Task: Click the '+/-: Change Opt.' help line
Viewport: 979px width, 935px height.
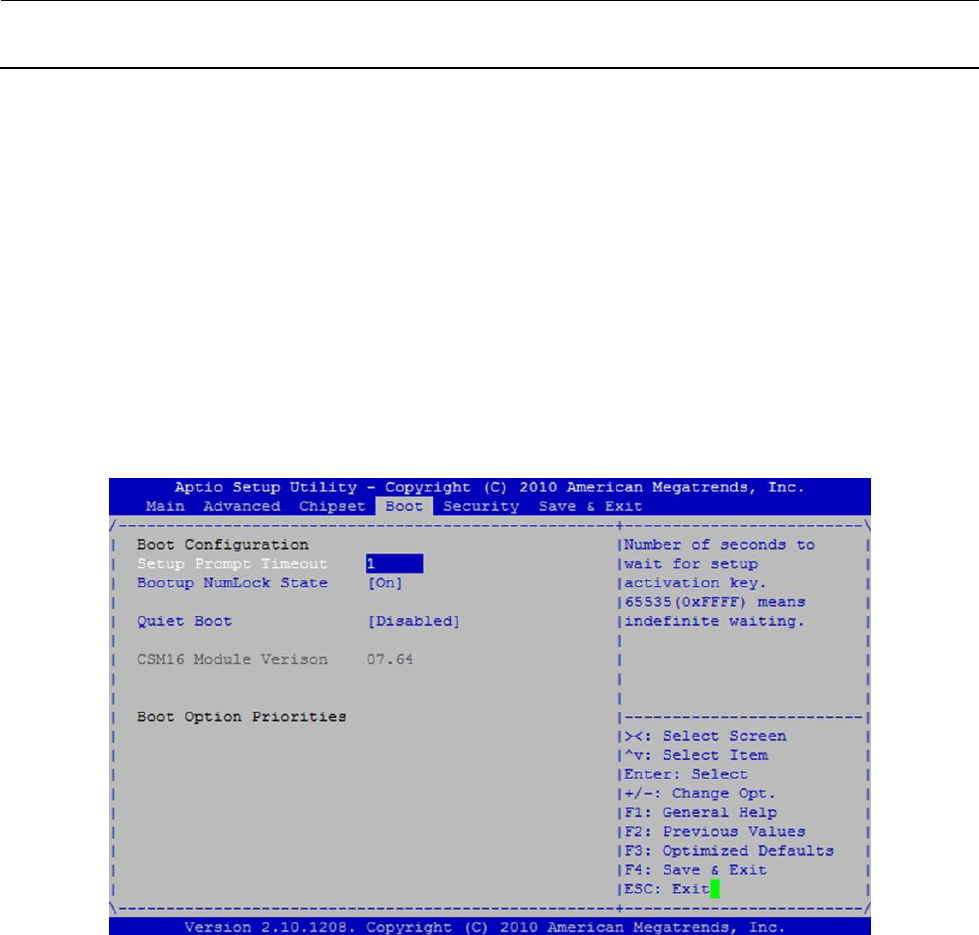Action: (x=699, y=793)
